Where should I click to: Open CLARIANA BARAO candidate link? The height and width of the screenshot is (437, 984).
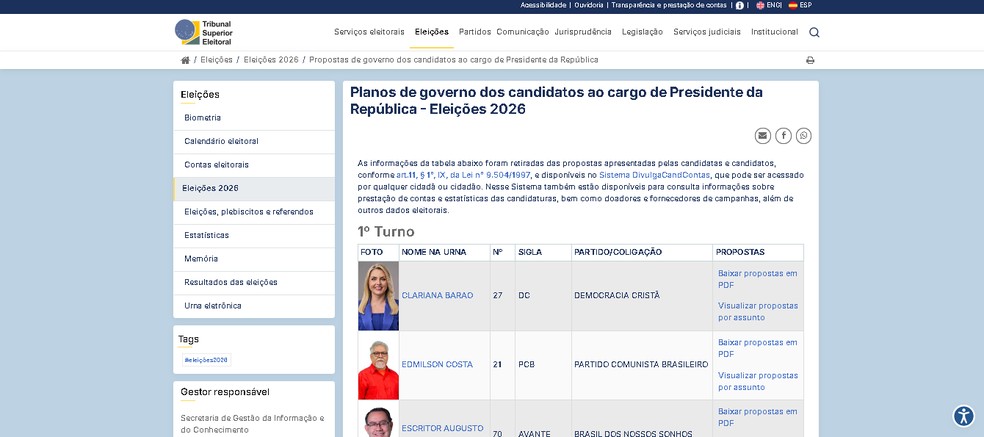pos(437,296)
